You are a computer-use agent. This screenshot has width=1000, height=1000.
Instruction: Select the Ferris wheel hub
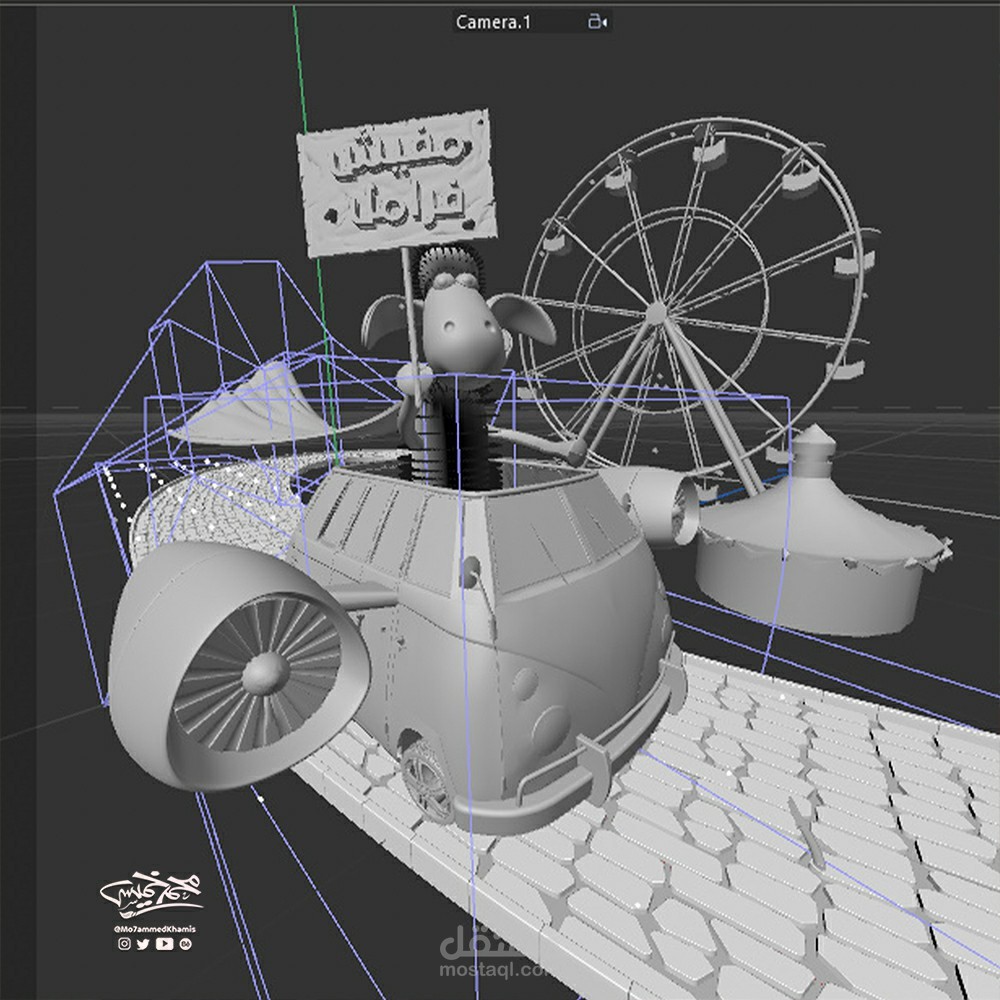pyautogui.click(x=656, y=313)
